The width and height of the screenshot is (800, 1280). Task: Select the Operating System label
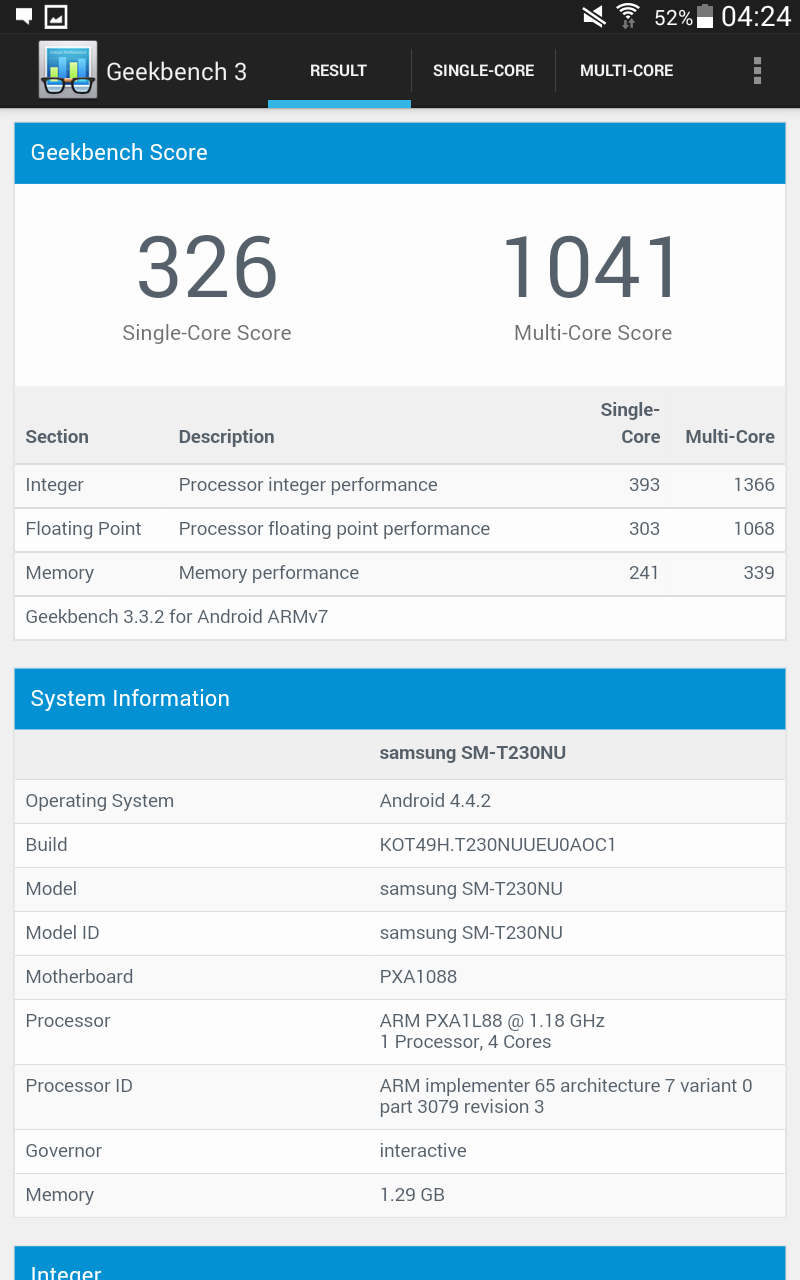[100, 801]
